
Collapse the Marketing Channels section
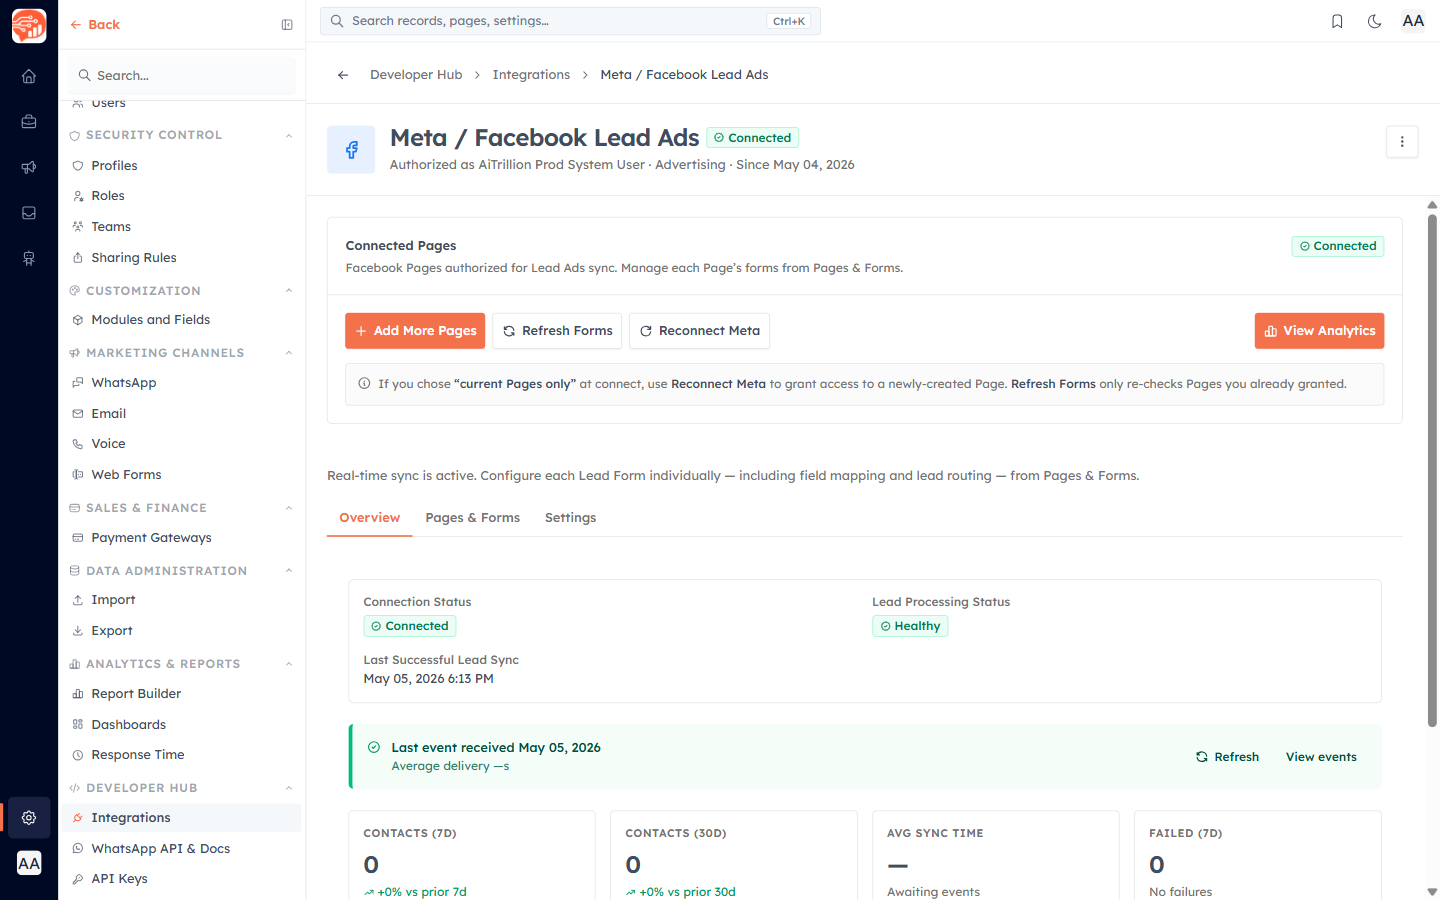(x=289, y=353)
